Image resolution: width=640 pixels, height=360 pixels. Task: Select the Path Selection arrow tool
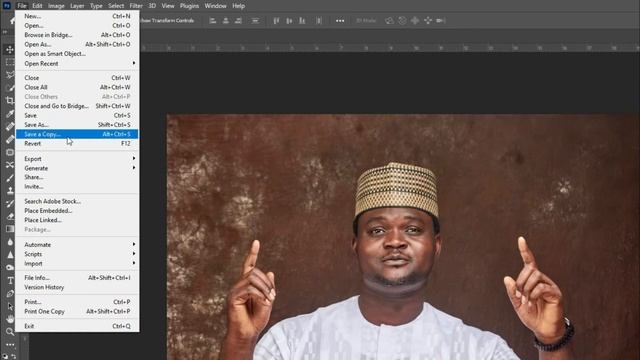pos(10,306)
